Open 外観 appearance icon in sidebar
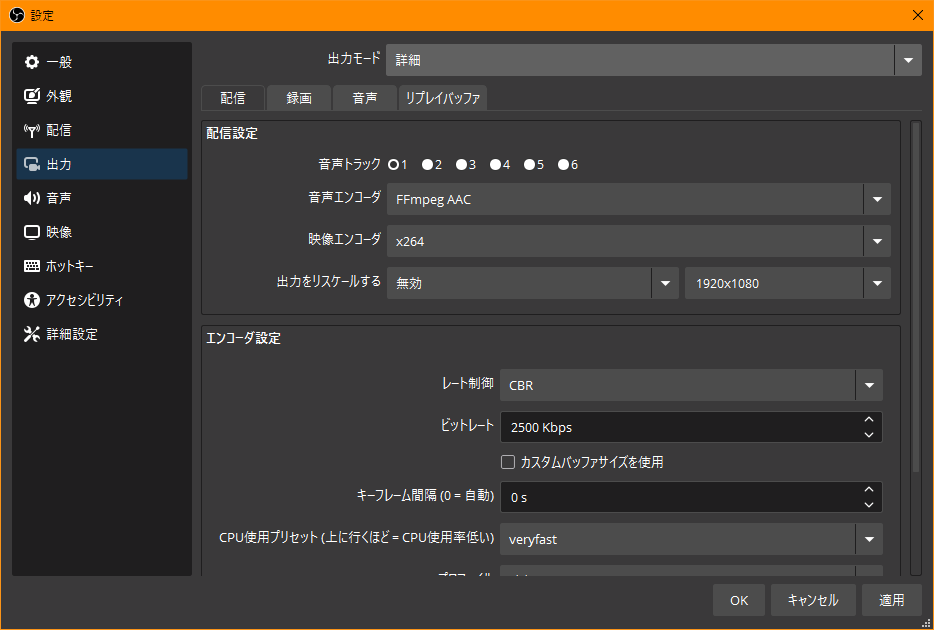Image resolution: width=934 pixels, height=630 pixels. (x=32, y=96)
